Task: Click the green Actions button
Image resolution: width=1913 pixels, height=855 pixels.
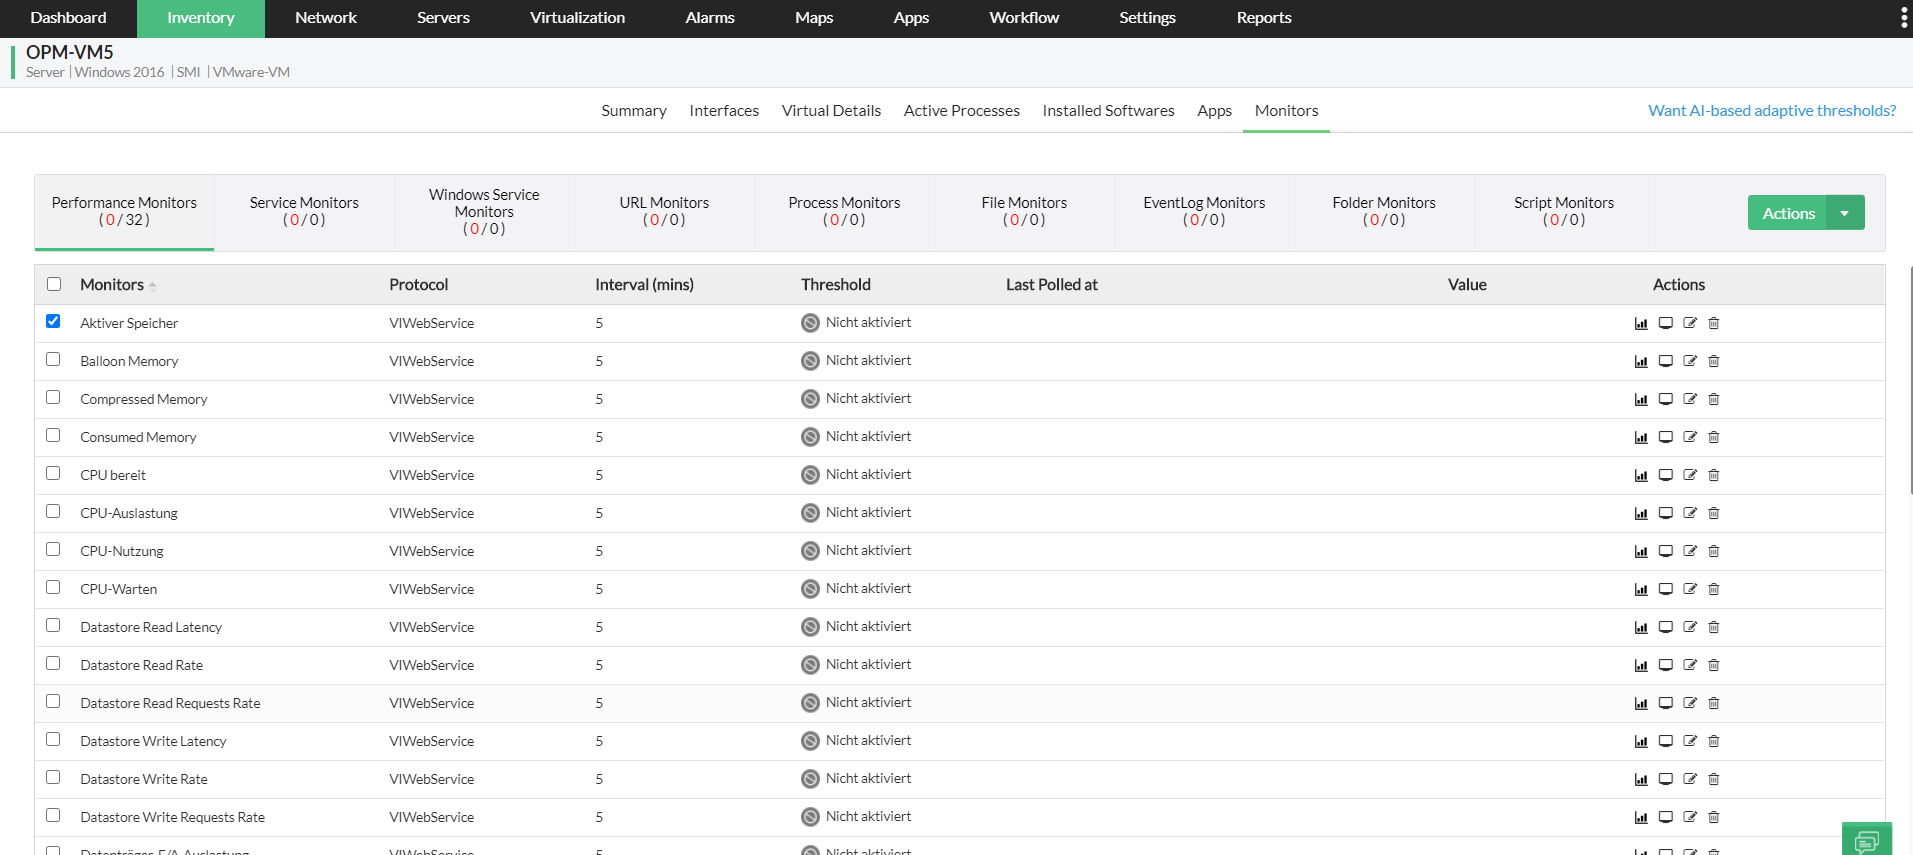Action: 1788,213
